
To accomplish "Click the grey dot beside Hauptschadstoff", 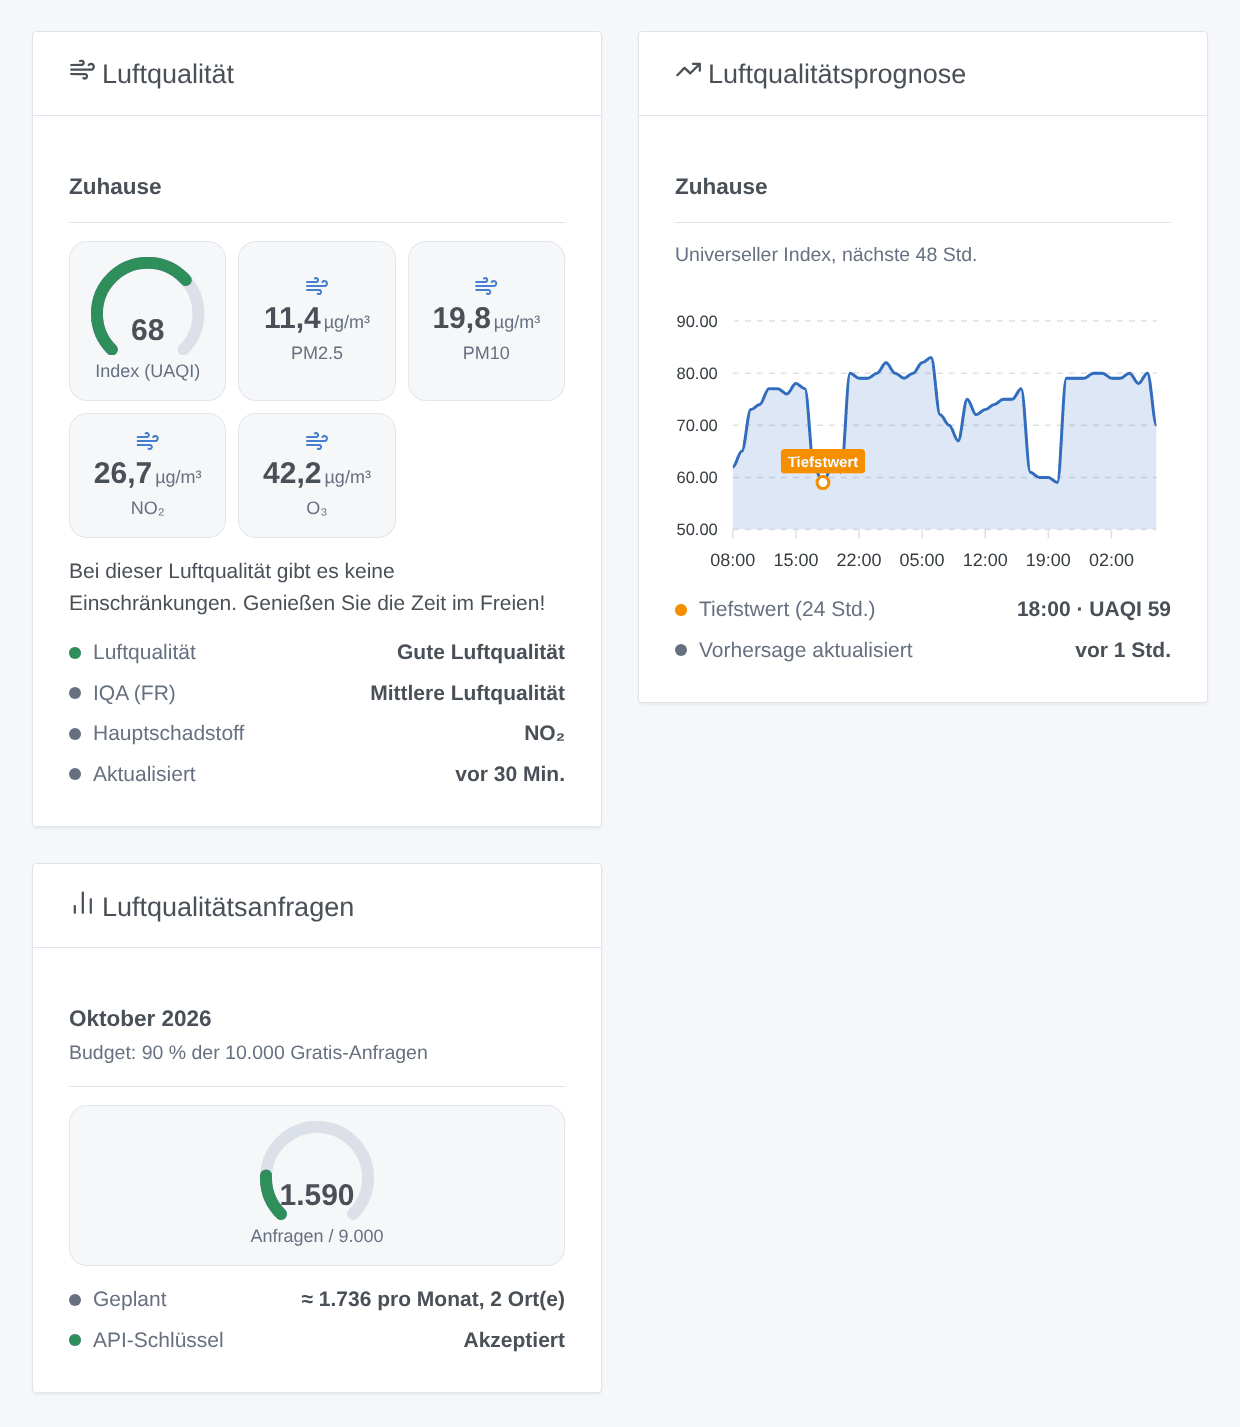I will point(75,734).
